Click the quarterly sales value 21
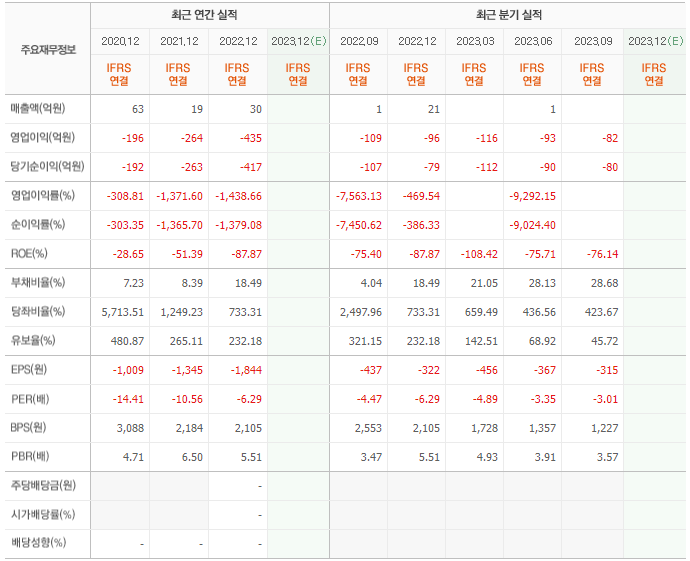The width and height of the screenshot is (690, 561). pos(434,109)
